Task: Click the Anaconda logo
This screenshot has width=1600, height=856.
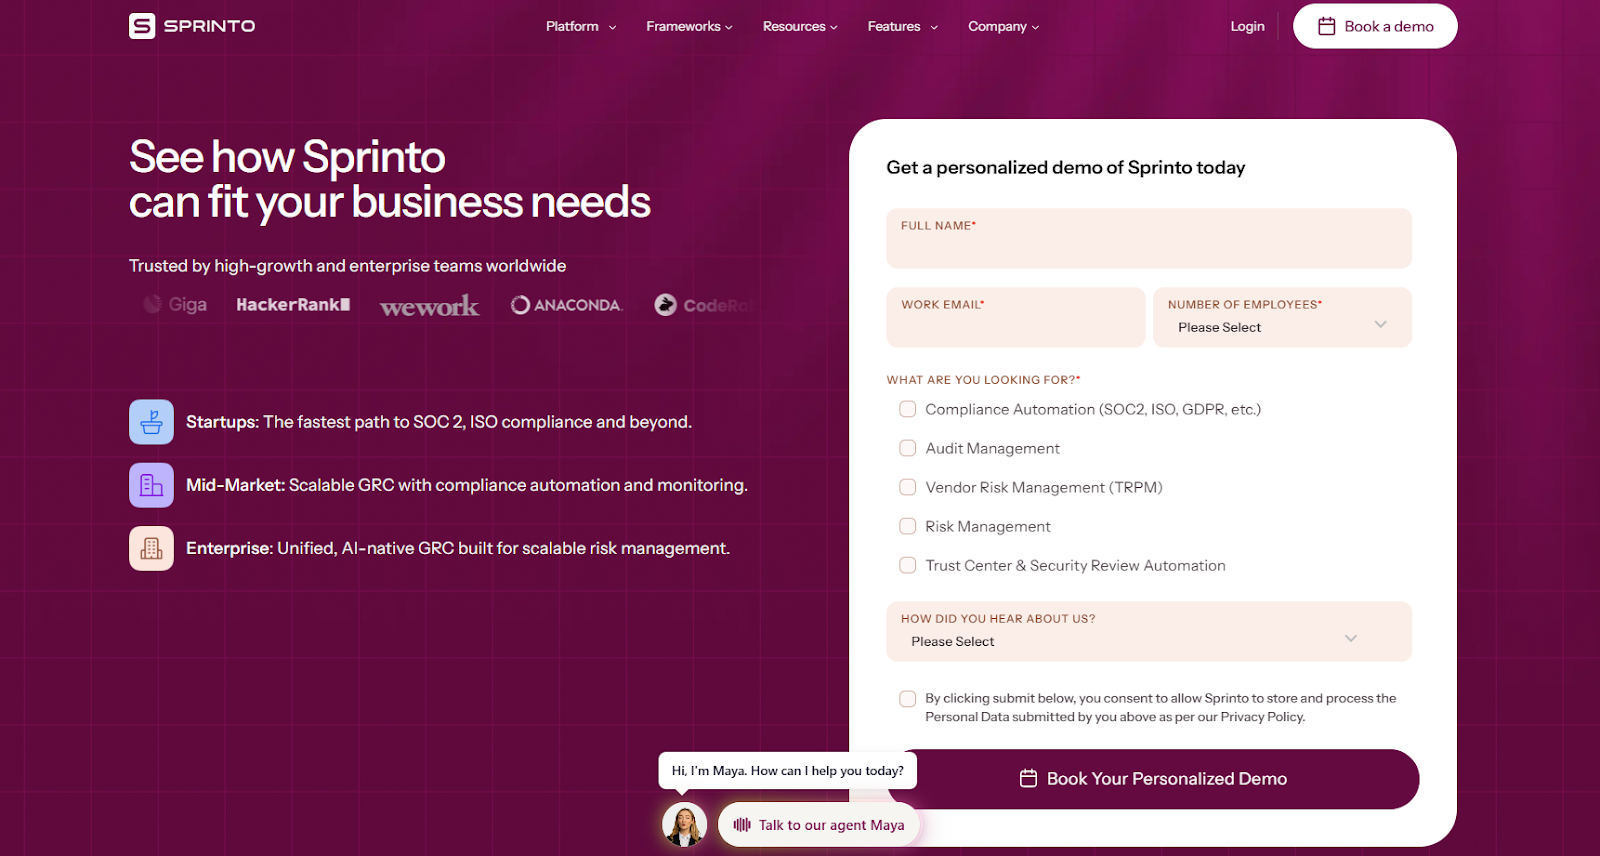Action: point(566,305)
